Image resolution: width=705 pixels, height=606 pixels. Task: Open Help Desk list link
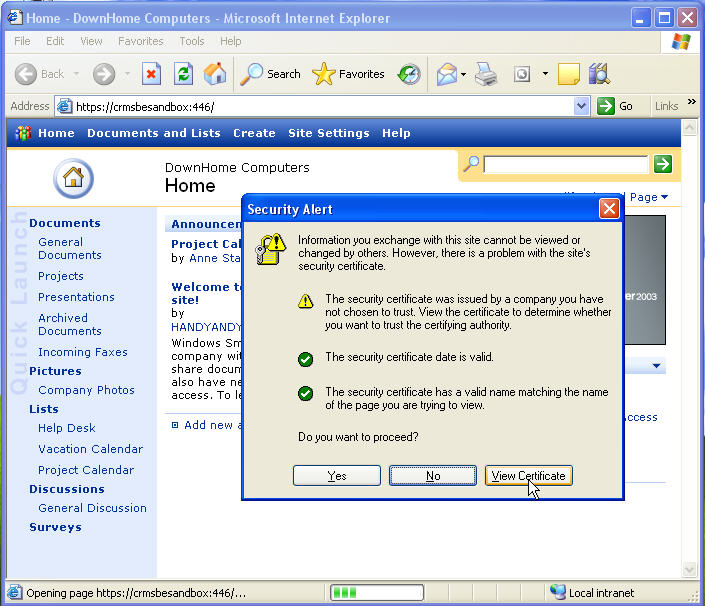click(67, 428)
